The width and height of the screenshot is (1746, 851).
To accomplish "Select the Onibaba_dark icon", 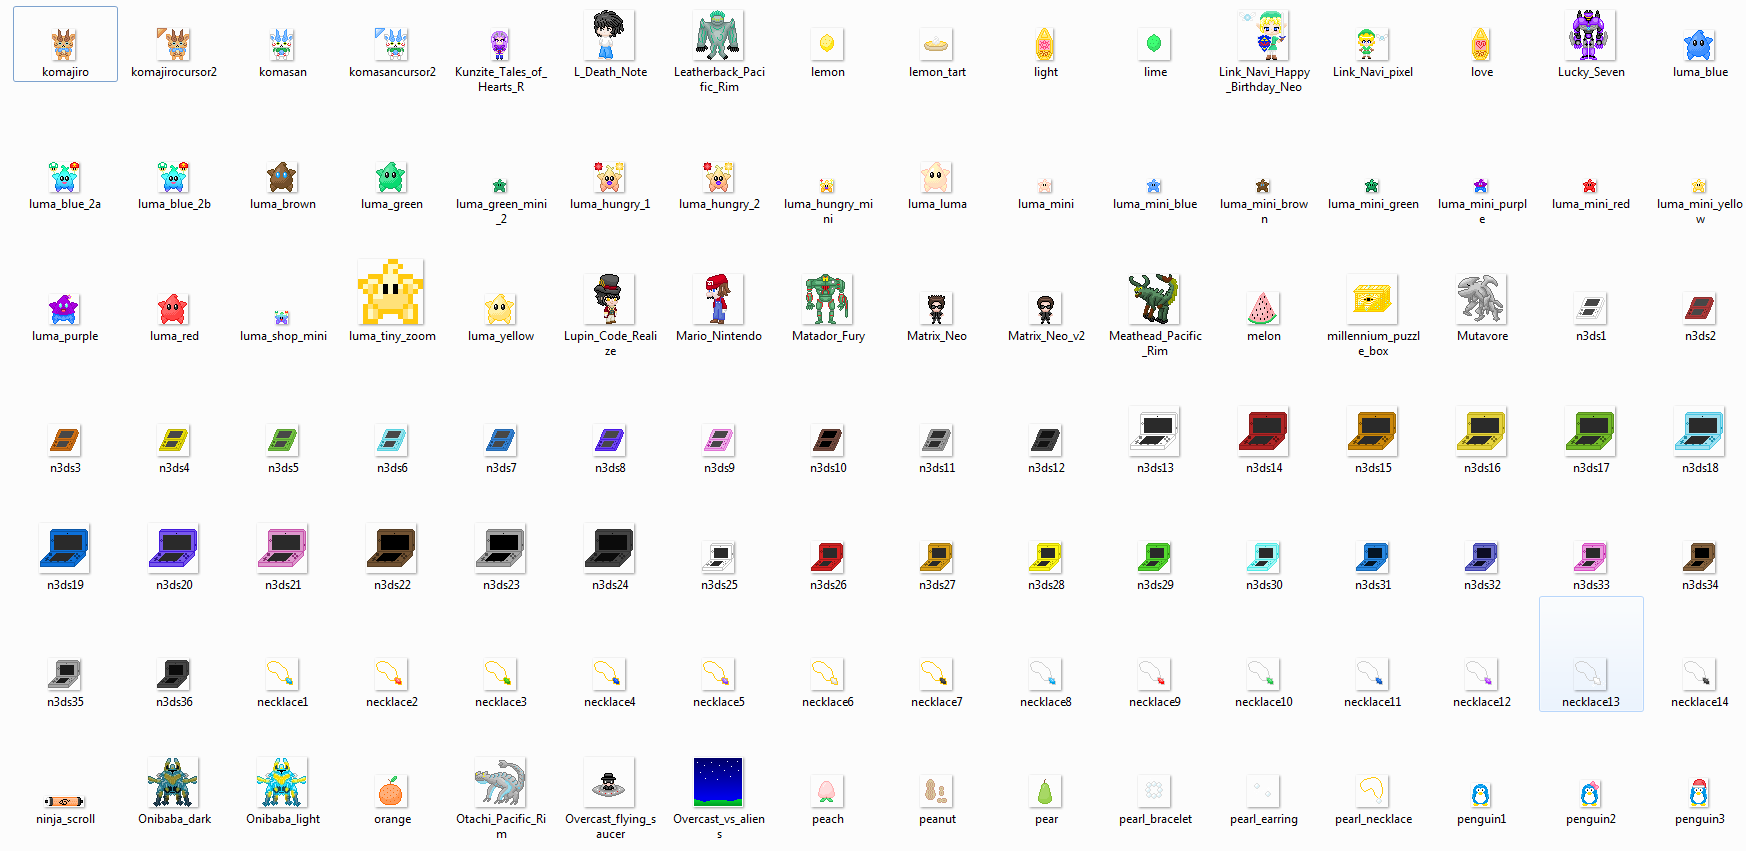I will [x=173, y=782].
